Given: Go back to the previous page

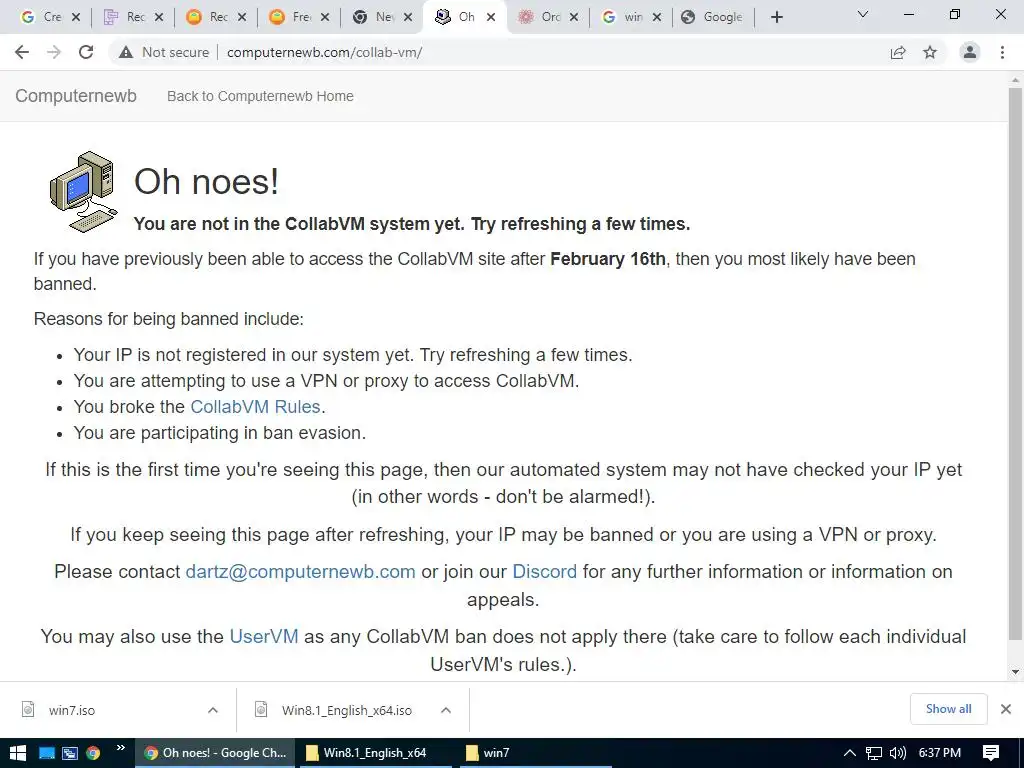Looking at the screenshot, I should tap(22, 52).
